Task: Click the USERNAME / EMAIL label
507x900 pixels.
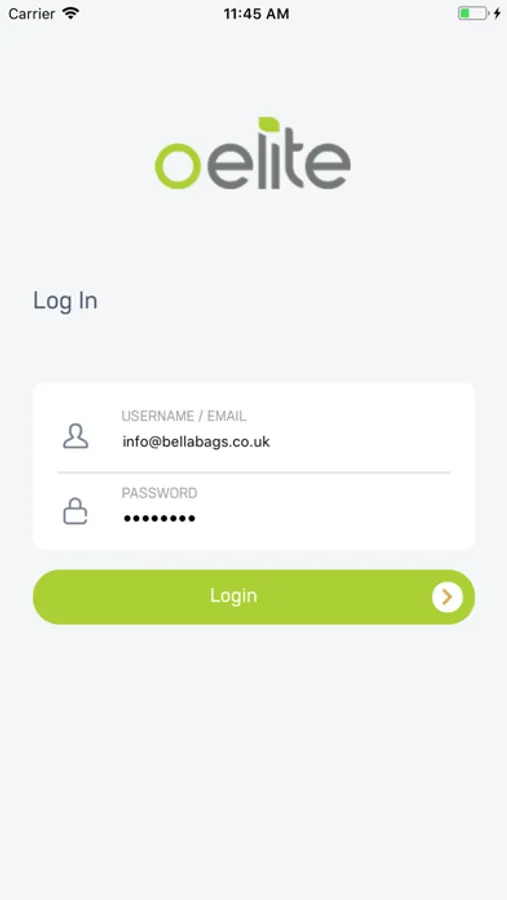Action: pos(184,416)
